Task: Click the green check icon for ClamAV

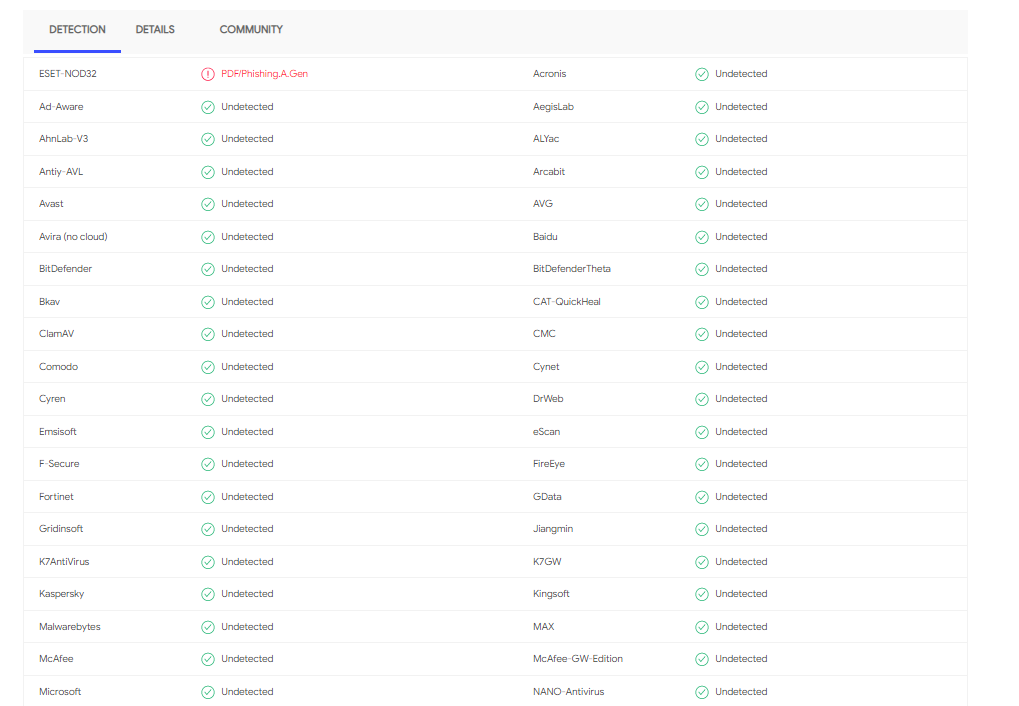Action: [207, 334]
